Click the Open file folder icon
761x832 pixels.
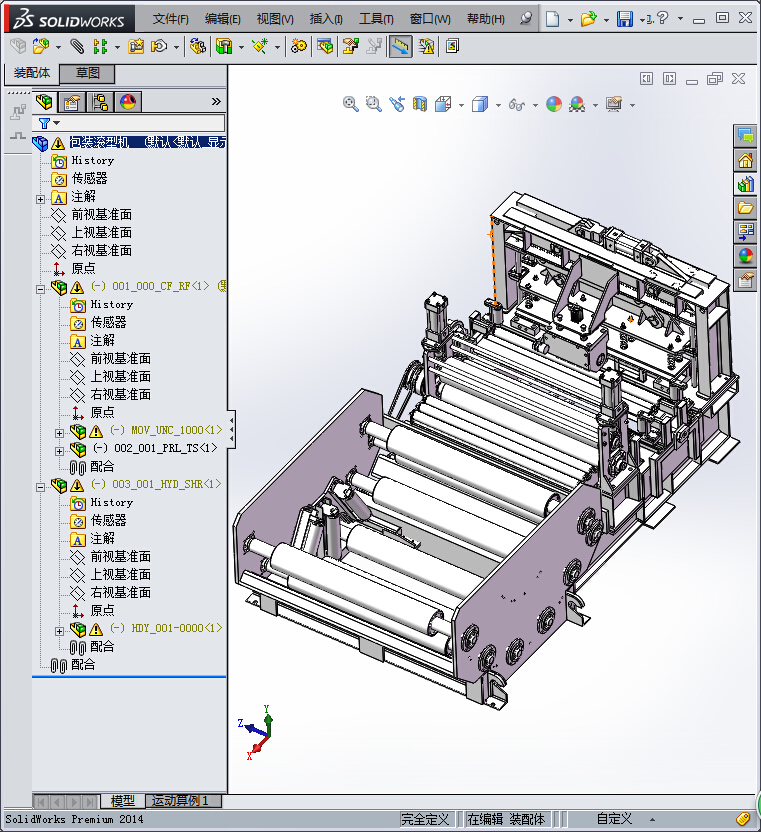coord(588,19)
